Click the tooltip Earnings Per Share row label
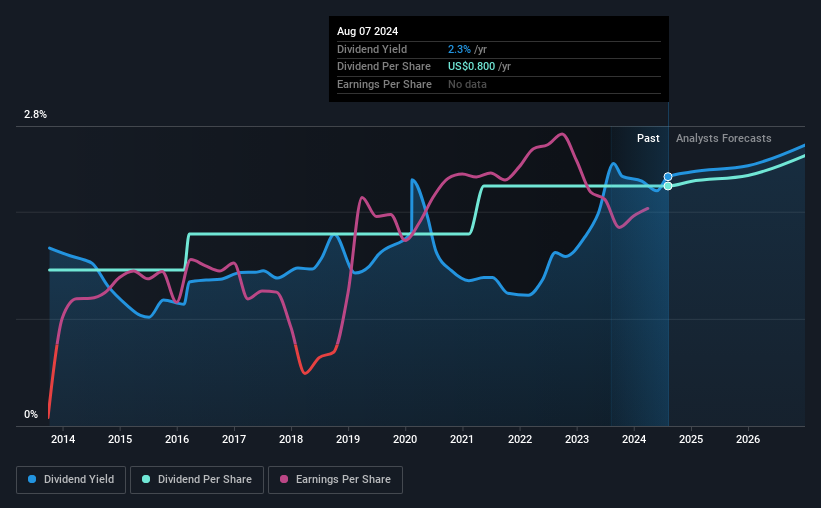 tap(384, 84)
